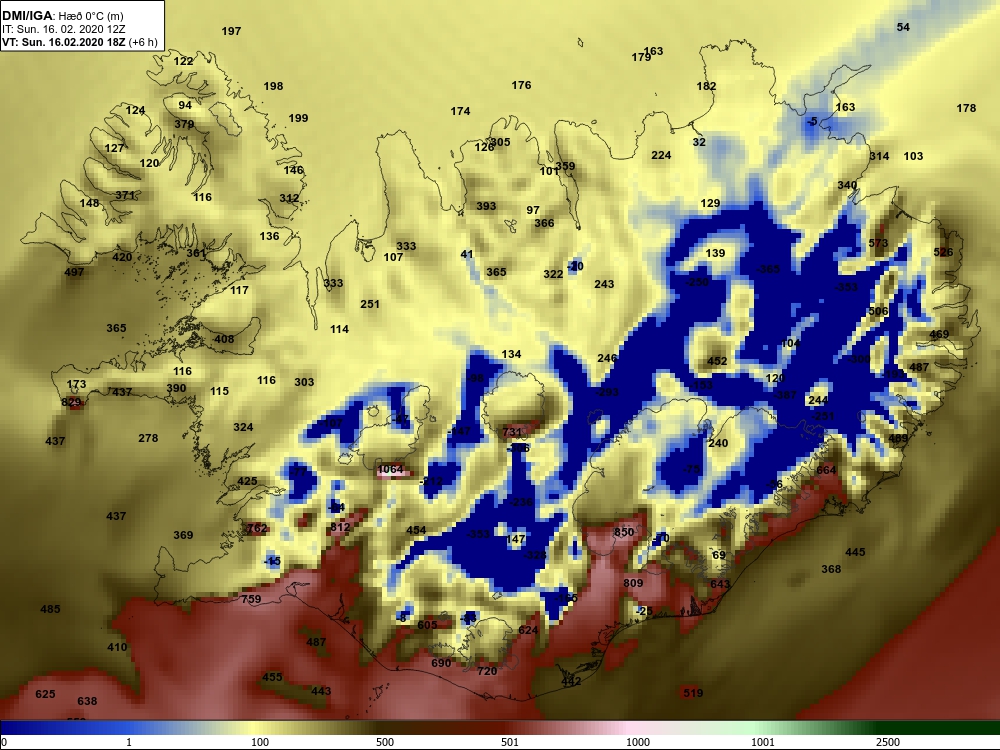Click the 173 value label
1000x750 pixels.
(x=77, y=385)
